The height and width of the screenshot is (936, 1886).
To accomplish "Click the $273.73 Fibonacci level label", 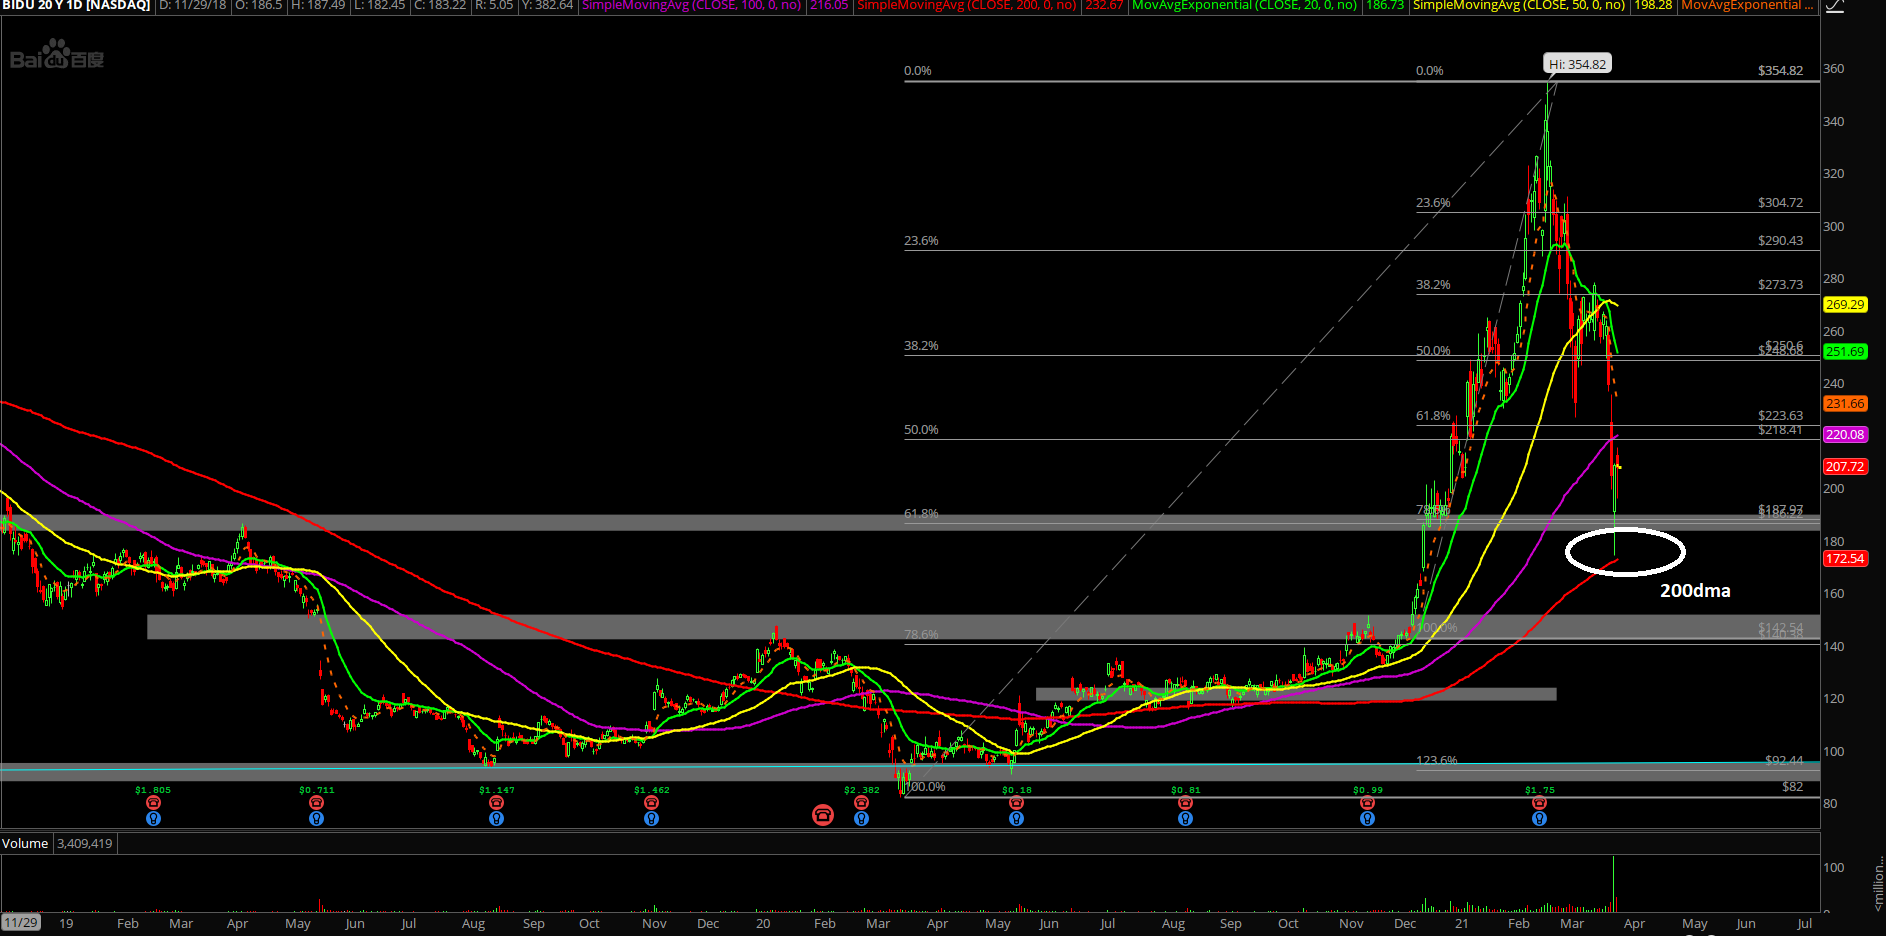I will click(x=1780, y=284).
